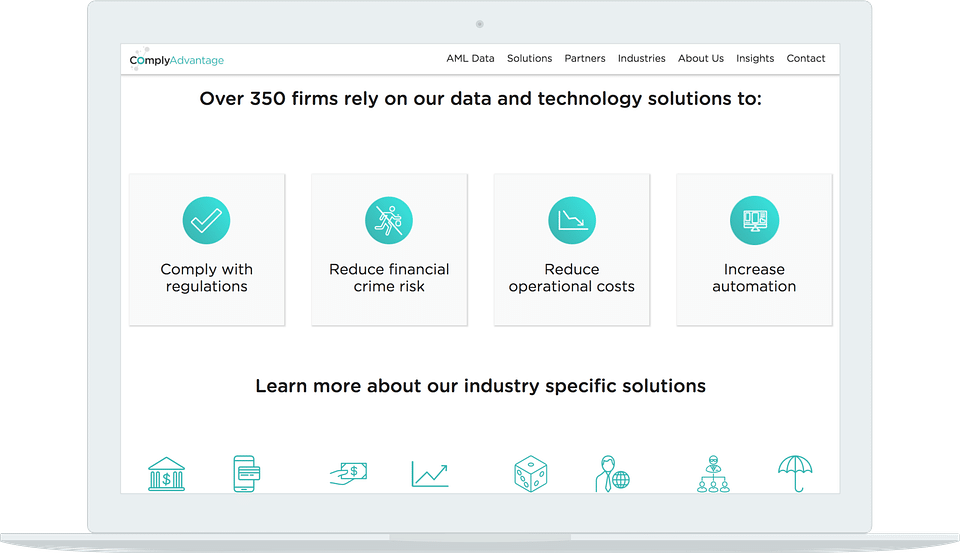This screenshot has width=960, height=553.
Task: Open the Partners menu item
Action: pyautogui.click(x=585, y=58)
